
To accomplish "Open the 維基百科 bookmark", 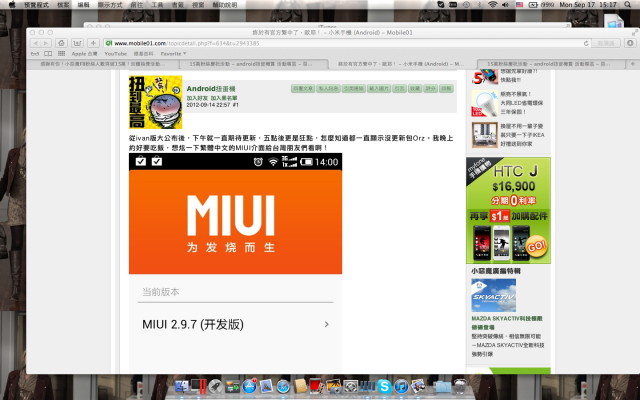I will 143,53.
